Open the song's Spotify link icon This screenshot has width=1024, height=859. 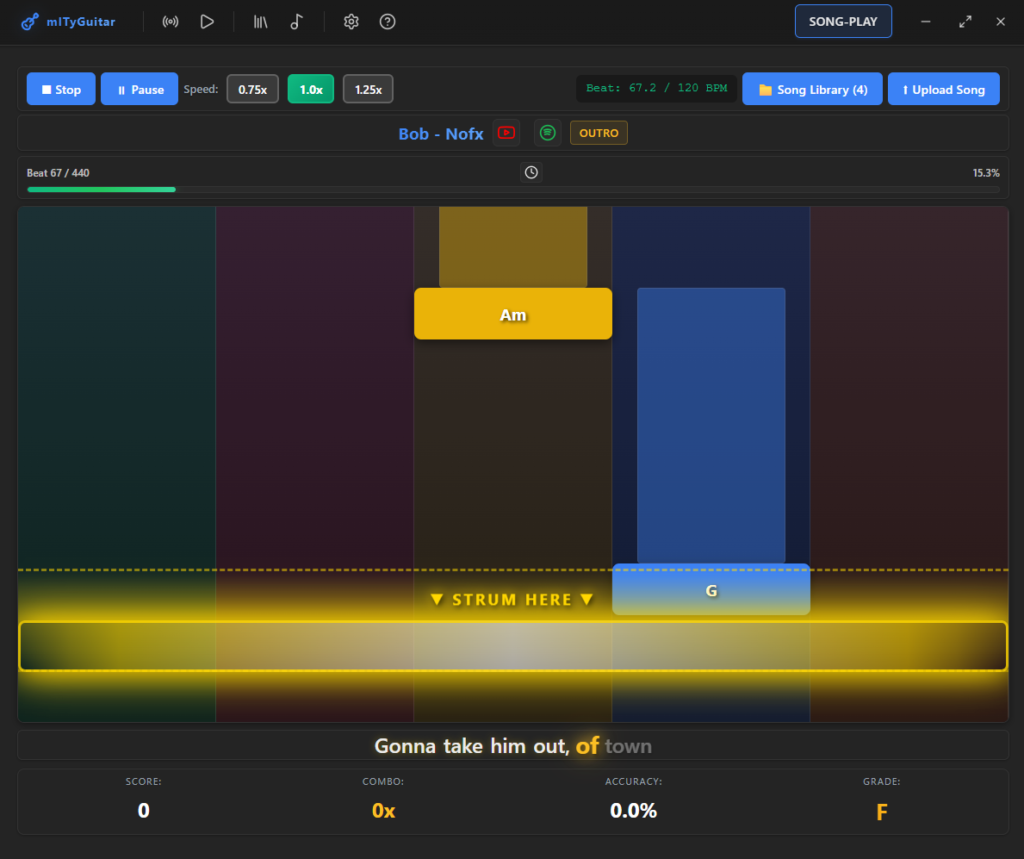point(547,133)
